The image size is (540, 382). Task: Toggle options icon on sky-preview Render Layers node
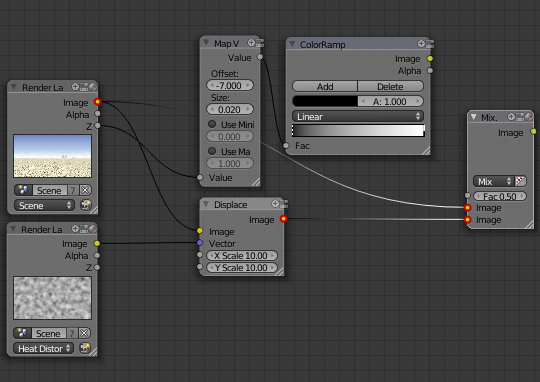point(84,87)
